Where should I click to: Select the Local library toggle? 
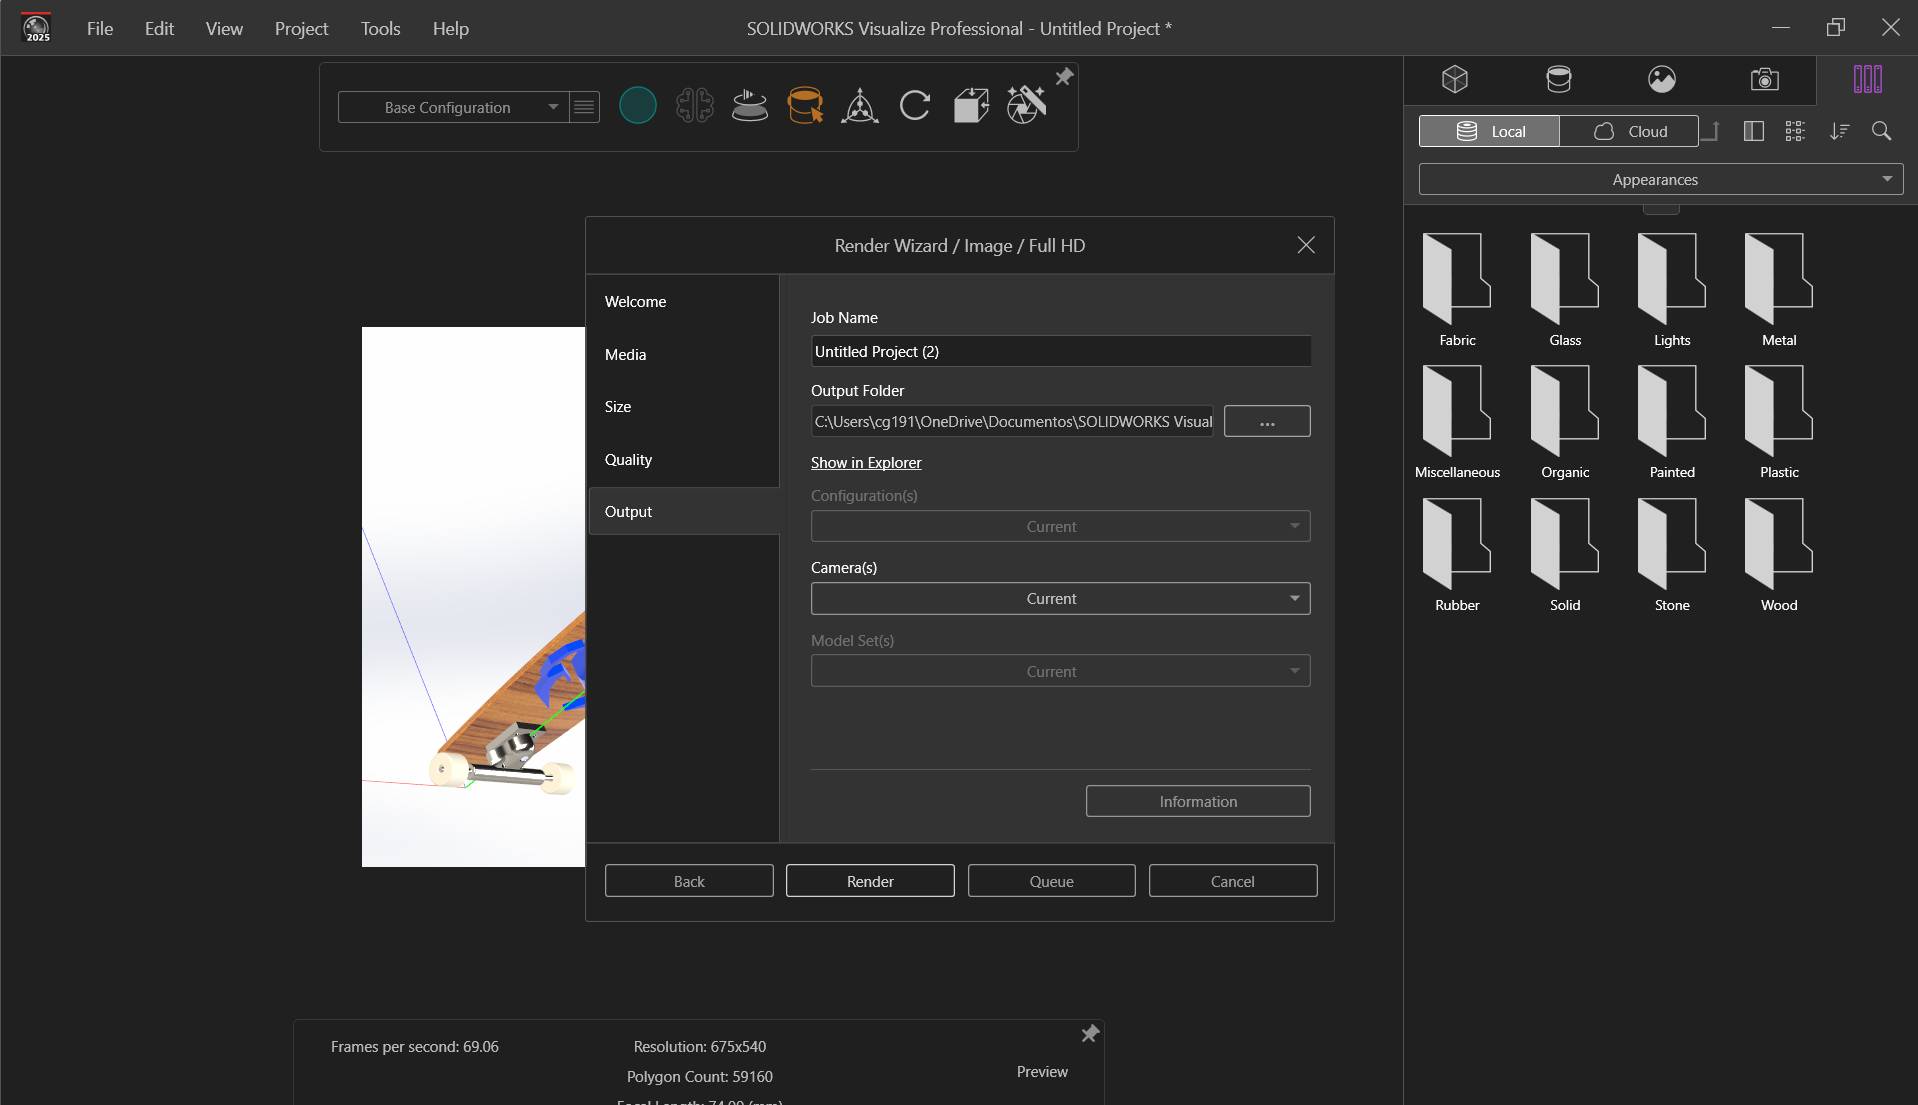click(x=1489, y=131)
